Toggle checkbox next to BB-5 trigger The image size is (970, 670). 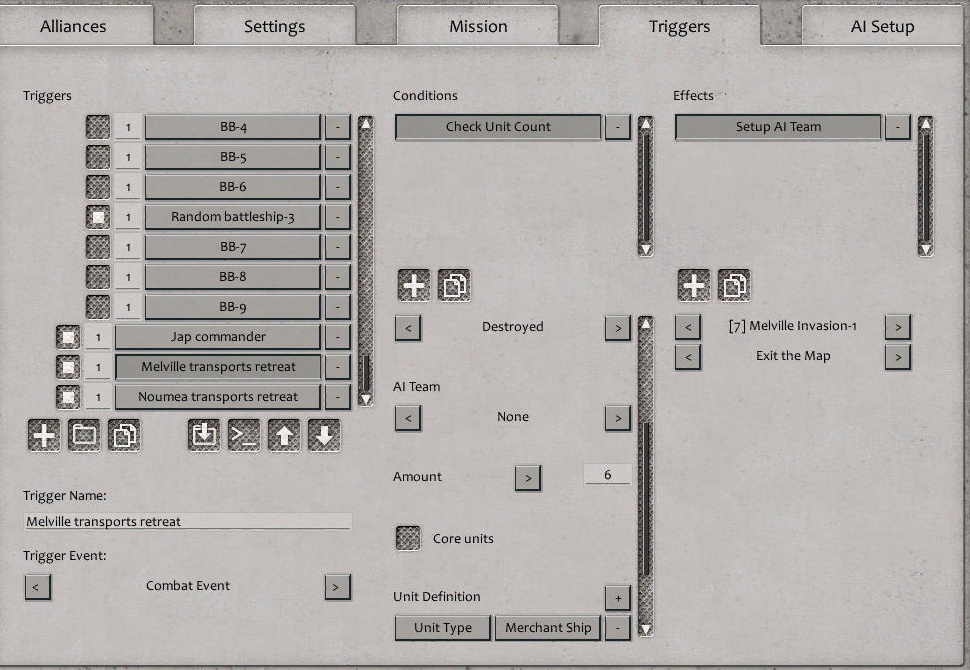pyautogui.click(x=98, y=157)
